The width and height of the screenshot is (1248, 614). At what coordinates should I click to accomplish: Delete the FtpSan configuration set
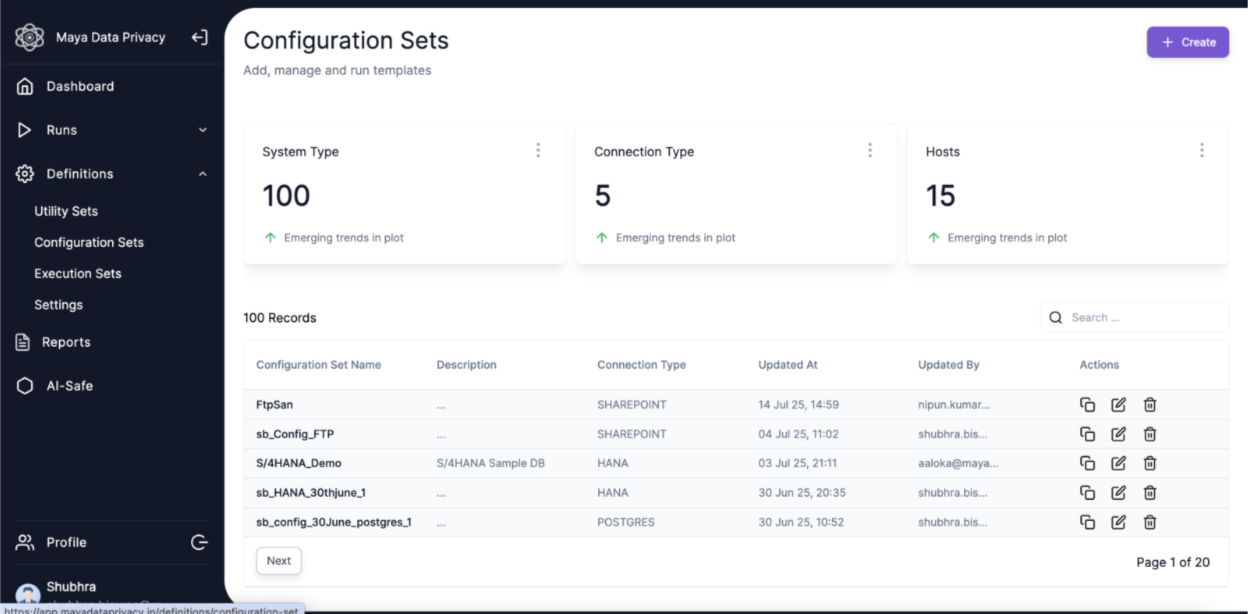coord(1150,405)
